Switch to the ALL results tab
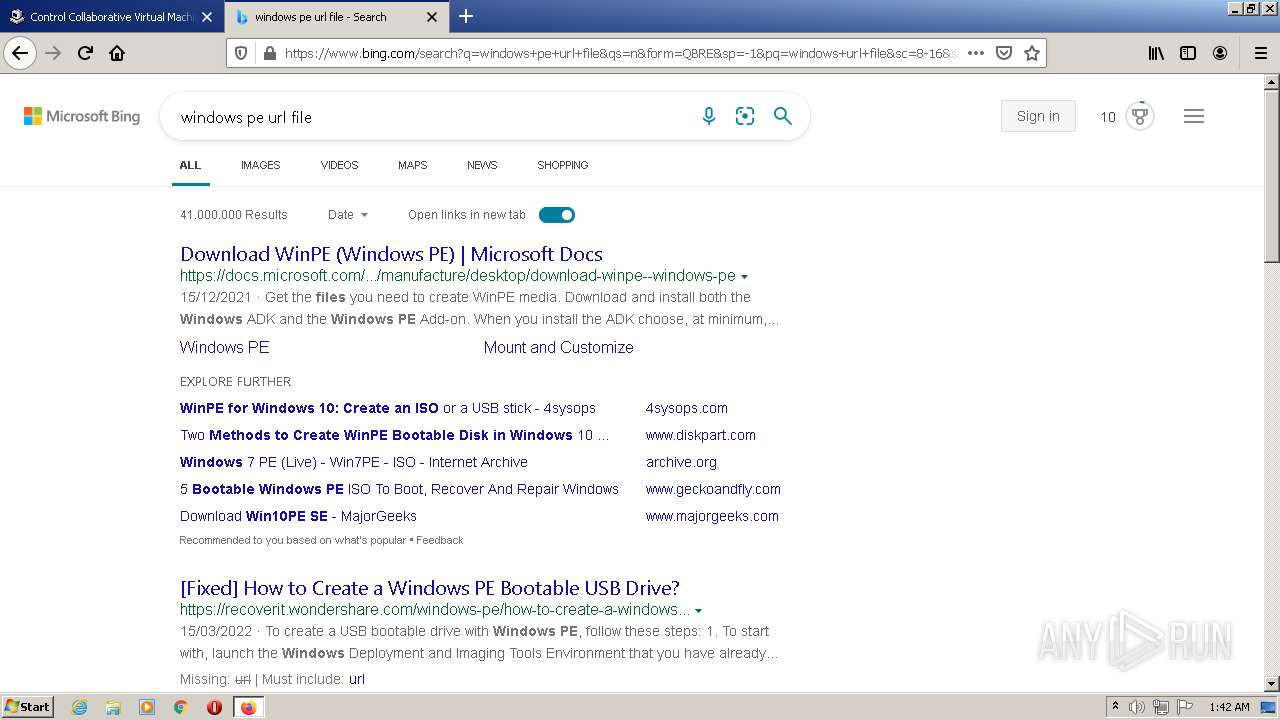 click(190, 165)
